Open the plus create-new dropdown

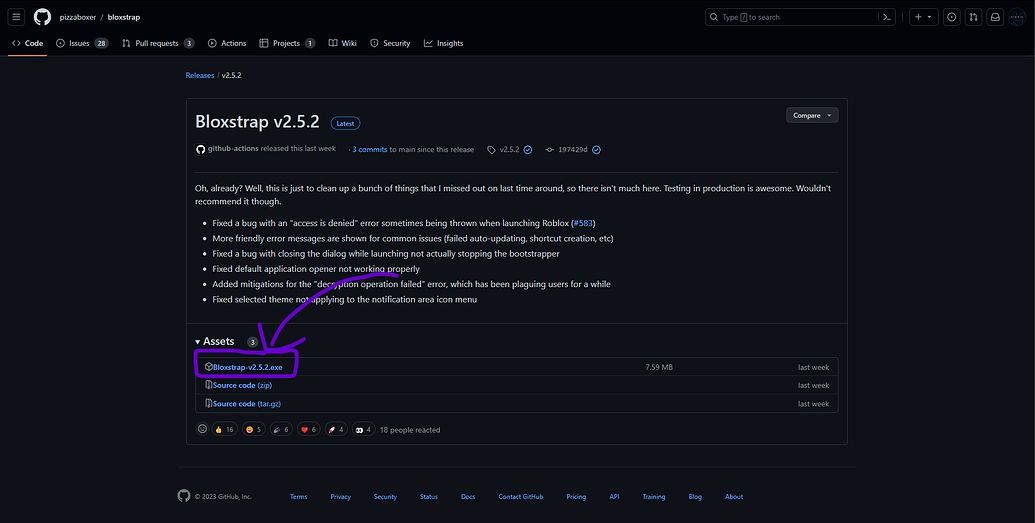pyautogui.click(x=923, y=17)
